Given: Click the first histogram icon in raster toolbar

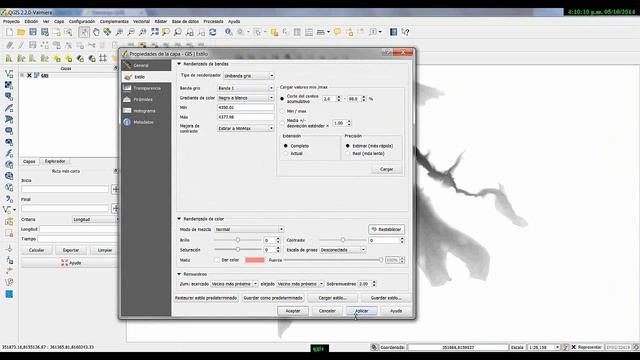Looking at the screenshot, I should coord(9,59).
